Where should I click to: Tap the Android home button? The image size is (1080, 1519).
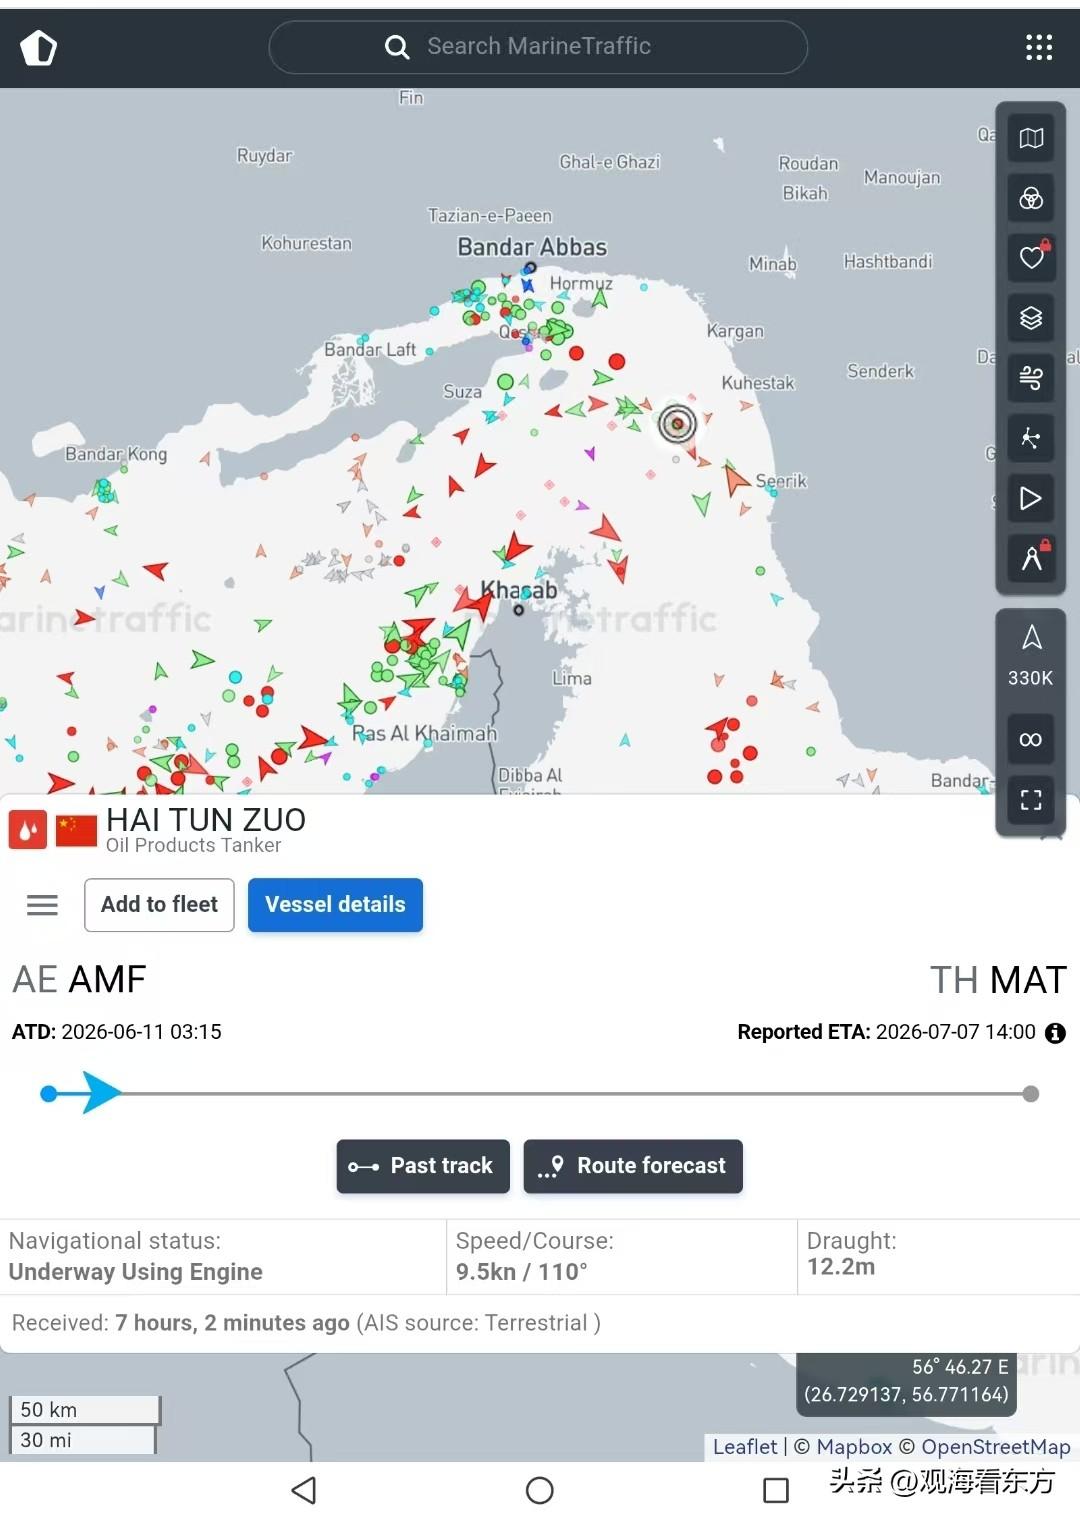[540, 1490]
